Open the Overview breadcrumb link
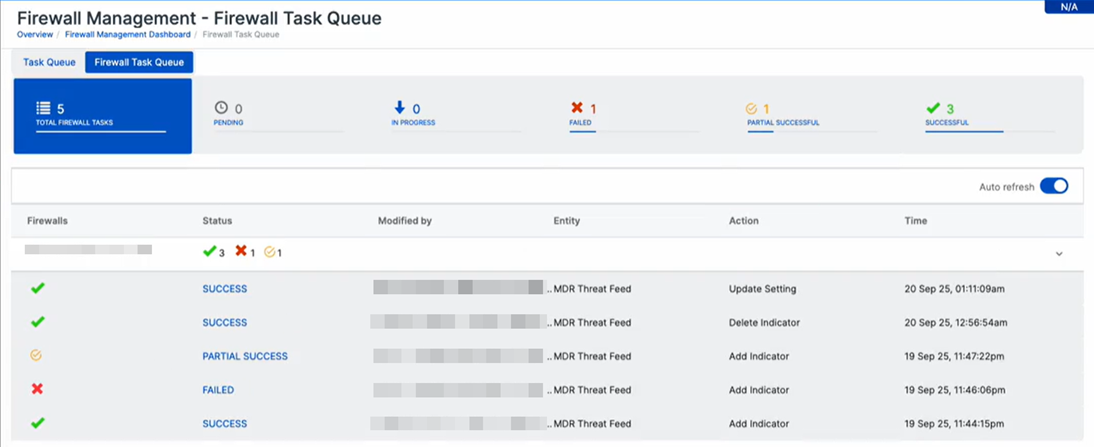1094x447 pixels. [x=35, y=34]
